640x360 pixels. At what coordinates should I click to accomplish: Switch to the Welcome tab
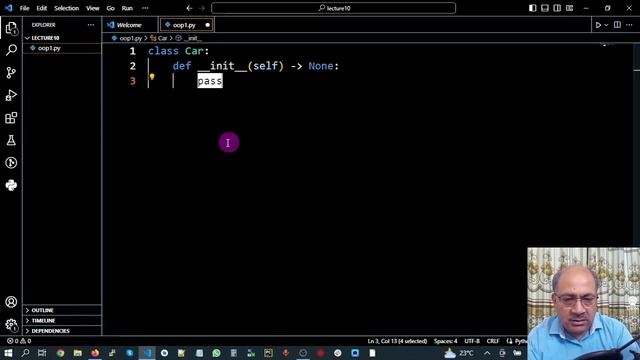pos(129,25)
